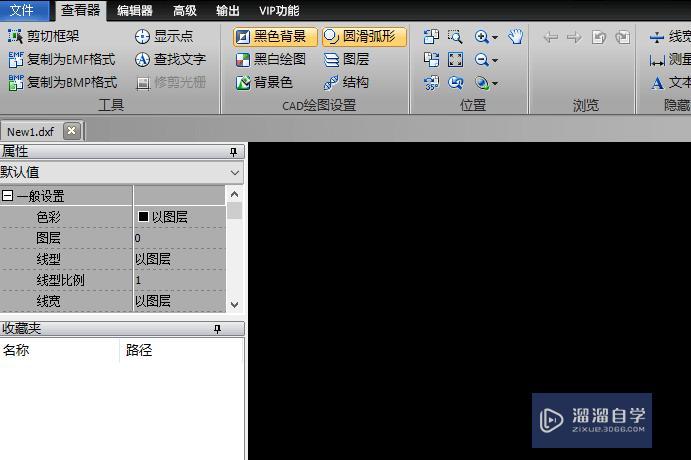
Task: Select the 色彩 property row label
Action: pos(48,217)
